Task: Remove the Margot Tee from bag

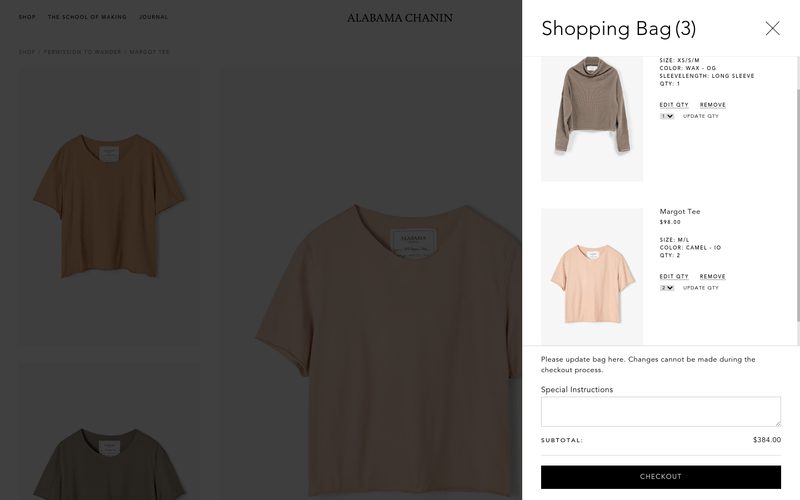Action: (x=713, y=277)
